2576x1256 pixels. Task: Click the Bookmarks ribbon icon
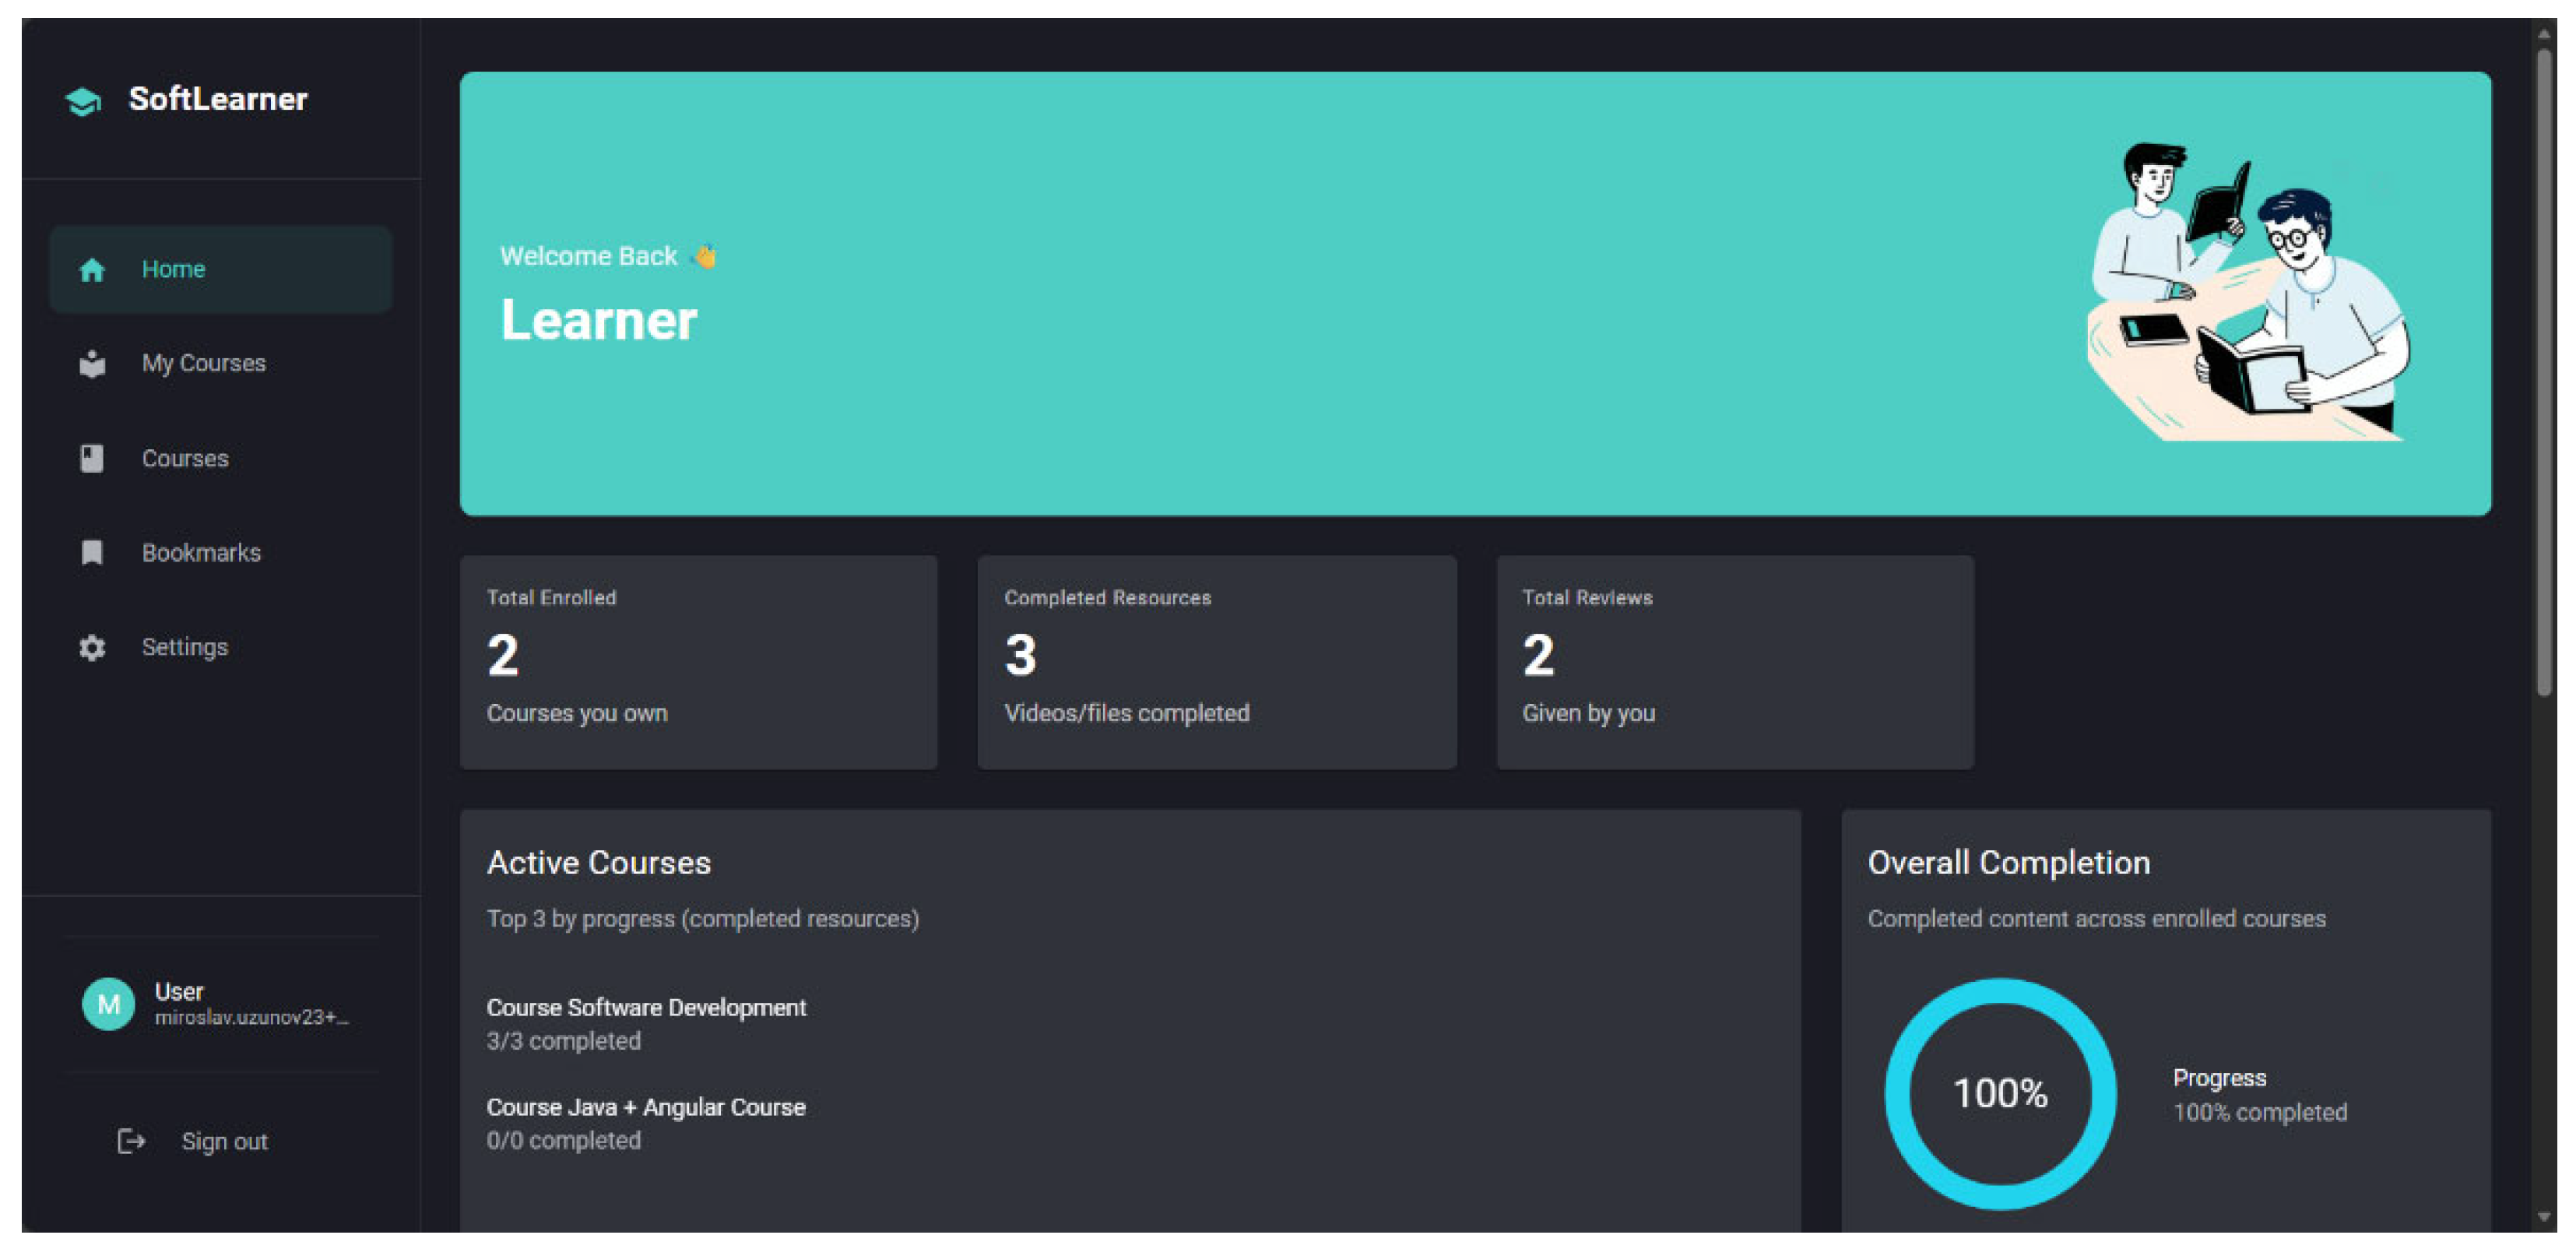pos(92,553)
